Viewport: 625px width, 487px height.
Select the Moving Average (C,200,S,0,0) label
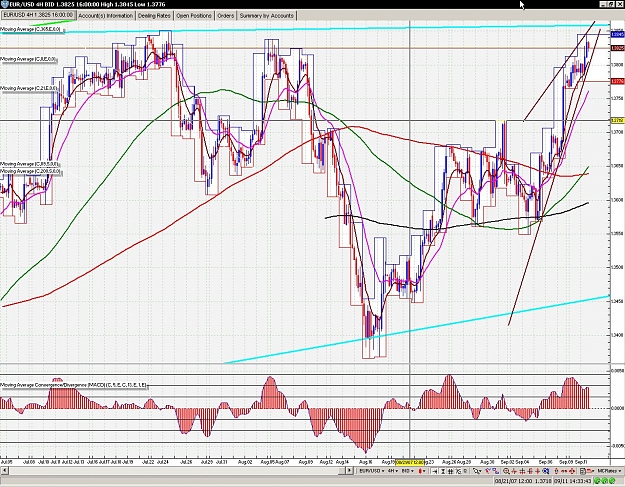point(31,171)
